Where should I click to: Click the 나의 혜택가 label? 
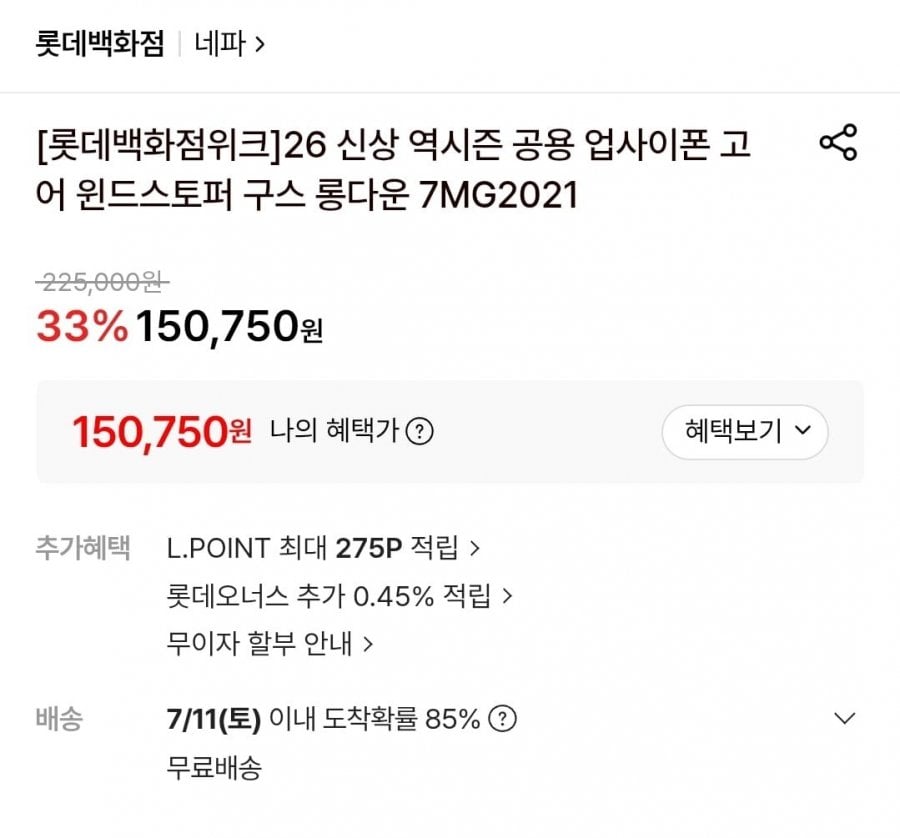[334, 430]
